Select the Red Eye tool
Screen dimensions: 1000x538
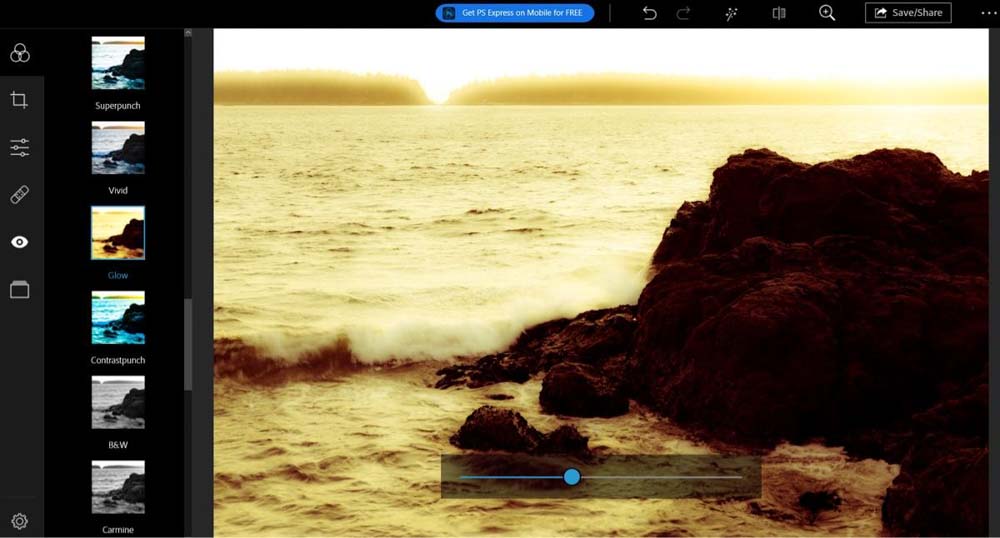[x=20, y=242]
